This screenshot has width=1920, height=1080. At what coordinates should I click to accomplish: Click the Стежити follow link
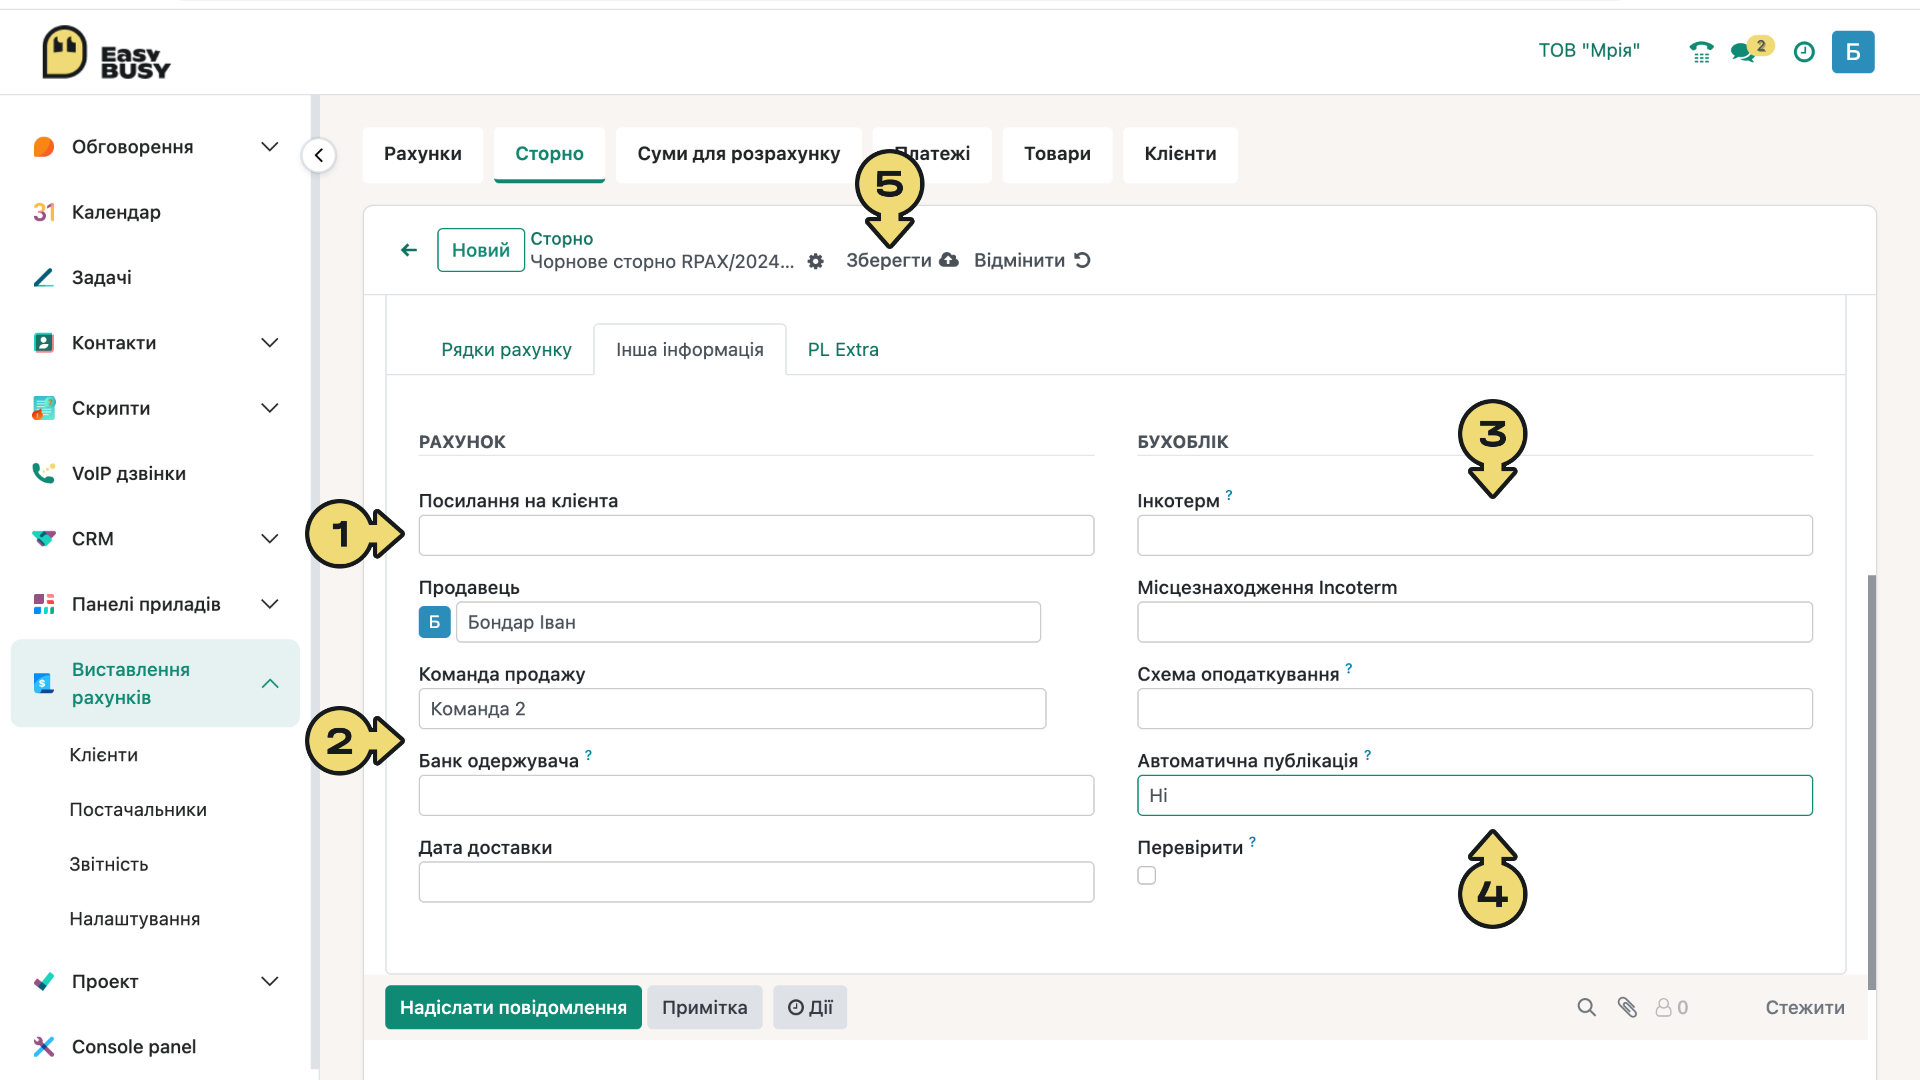[1805, 1008]
